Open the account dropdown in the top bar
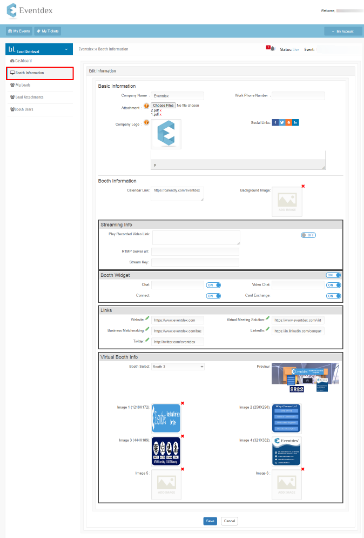 pyautogui.click(x=343, y=31)
